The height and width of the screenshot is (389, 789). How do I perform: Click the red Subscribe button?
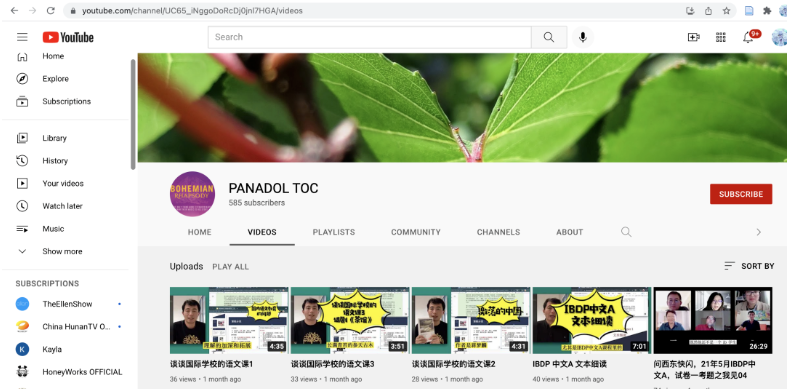tap(741, 194)
